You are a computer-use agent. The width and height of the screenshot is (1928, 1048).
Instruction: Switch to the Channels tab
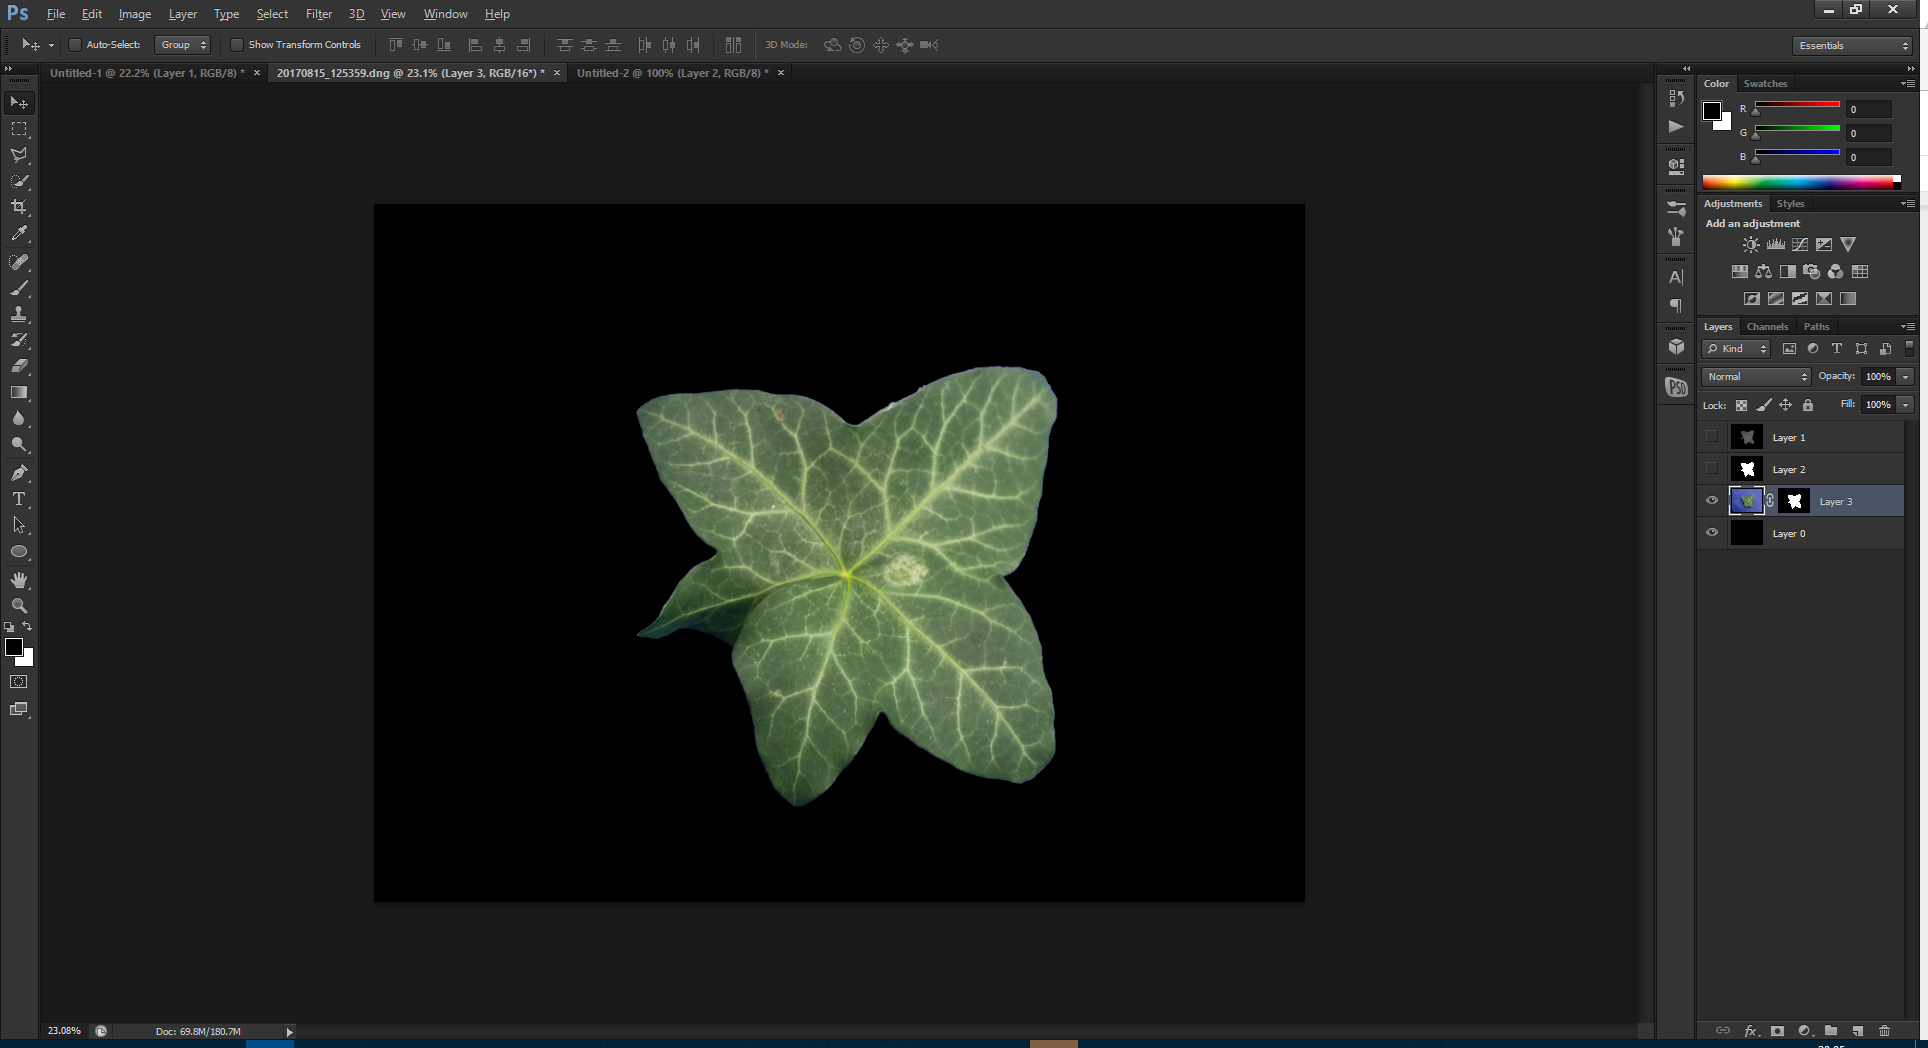pos(1767,327)
